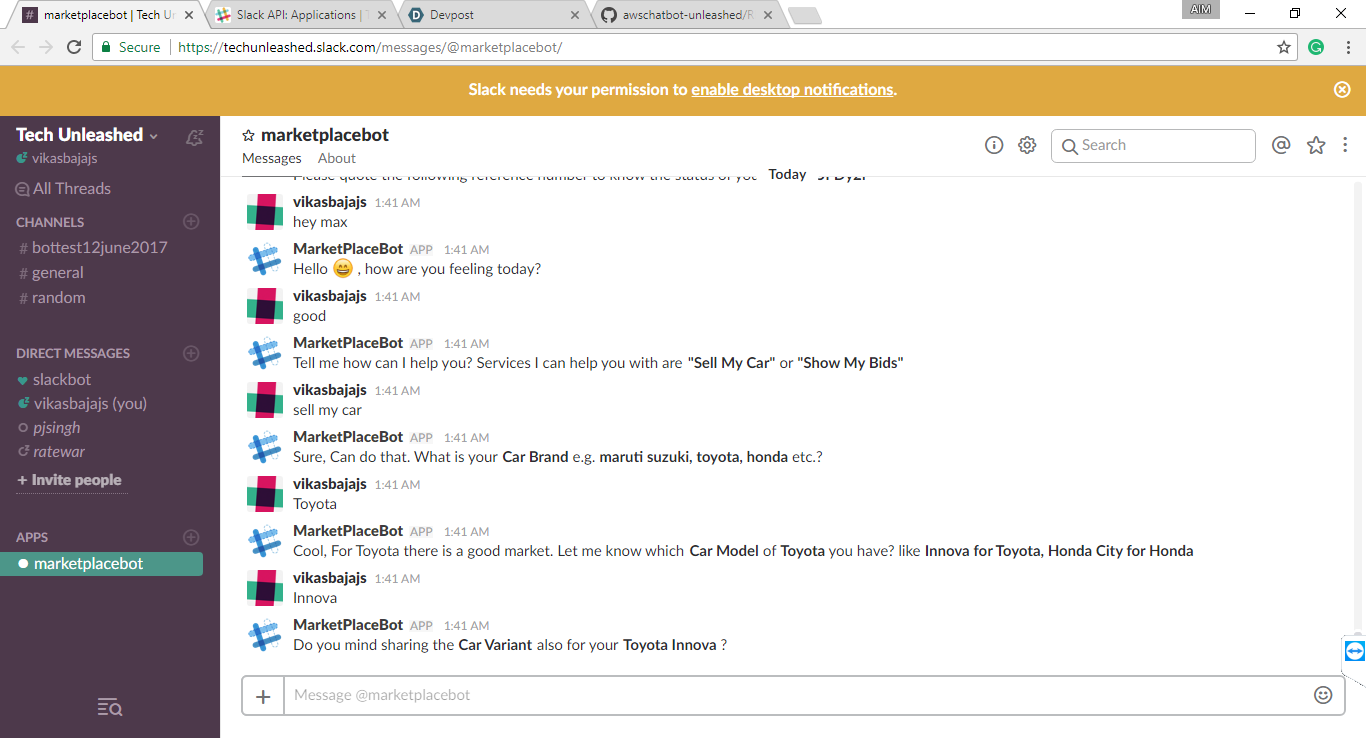Attach file with plus button
Screen dimensions: 1366x738
263,696
